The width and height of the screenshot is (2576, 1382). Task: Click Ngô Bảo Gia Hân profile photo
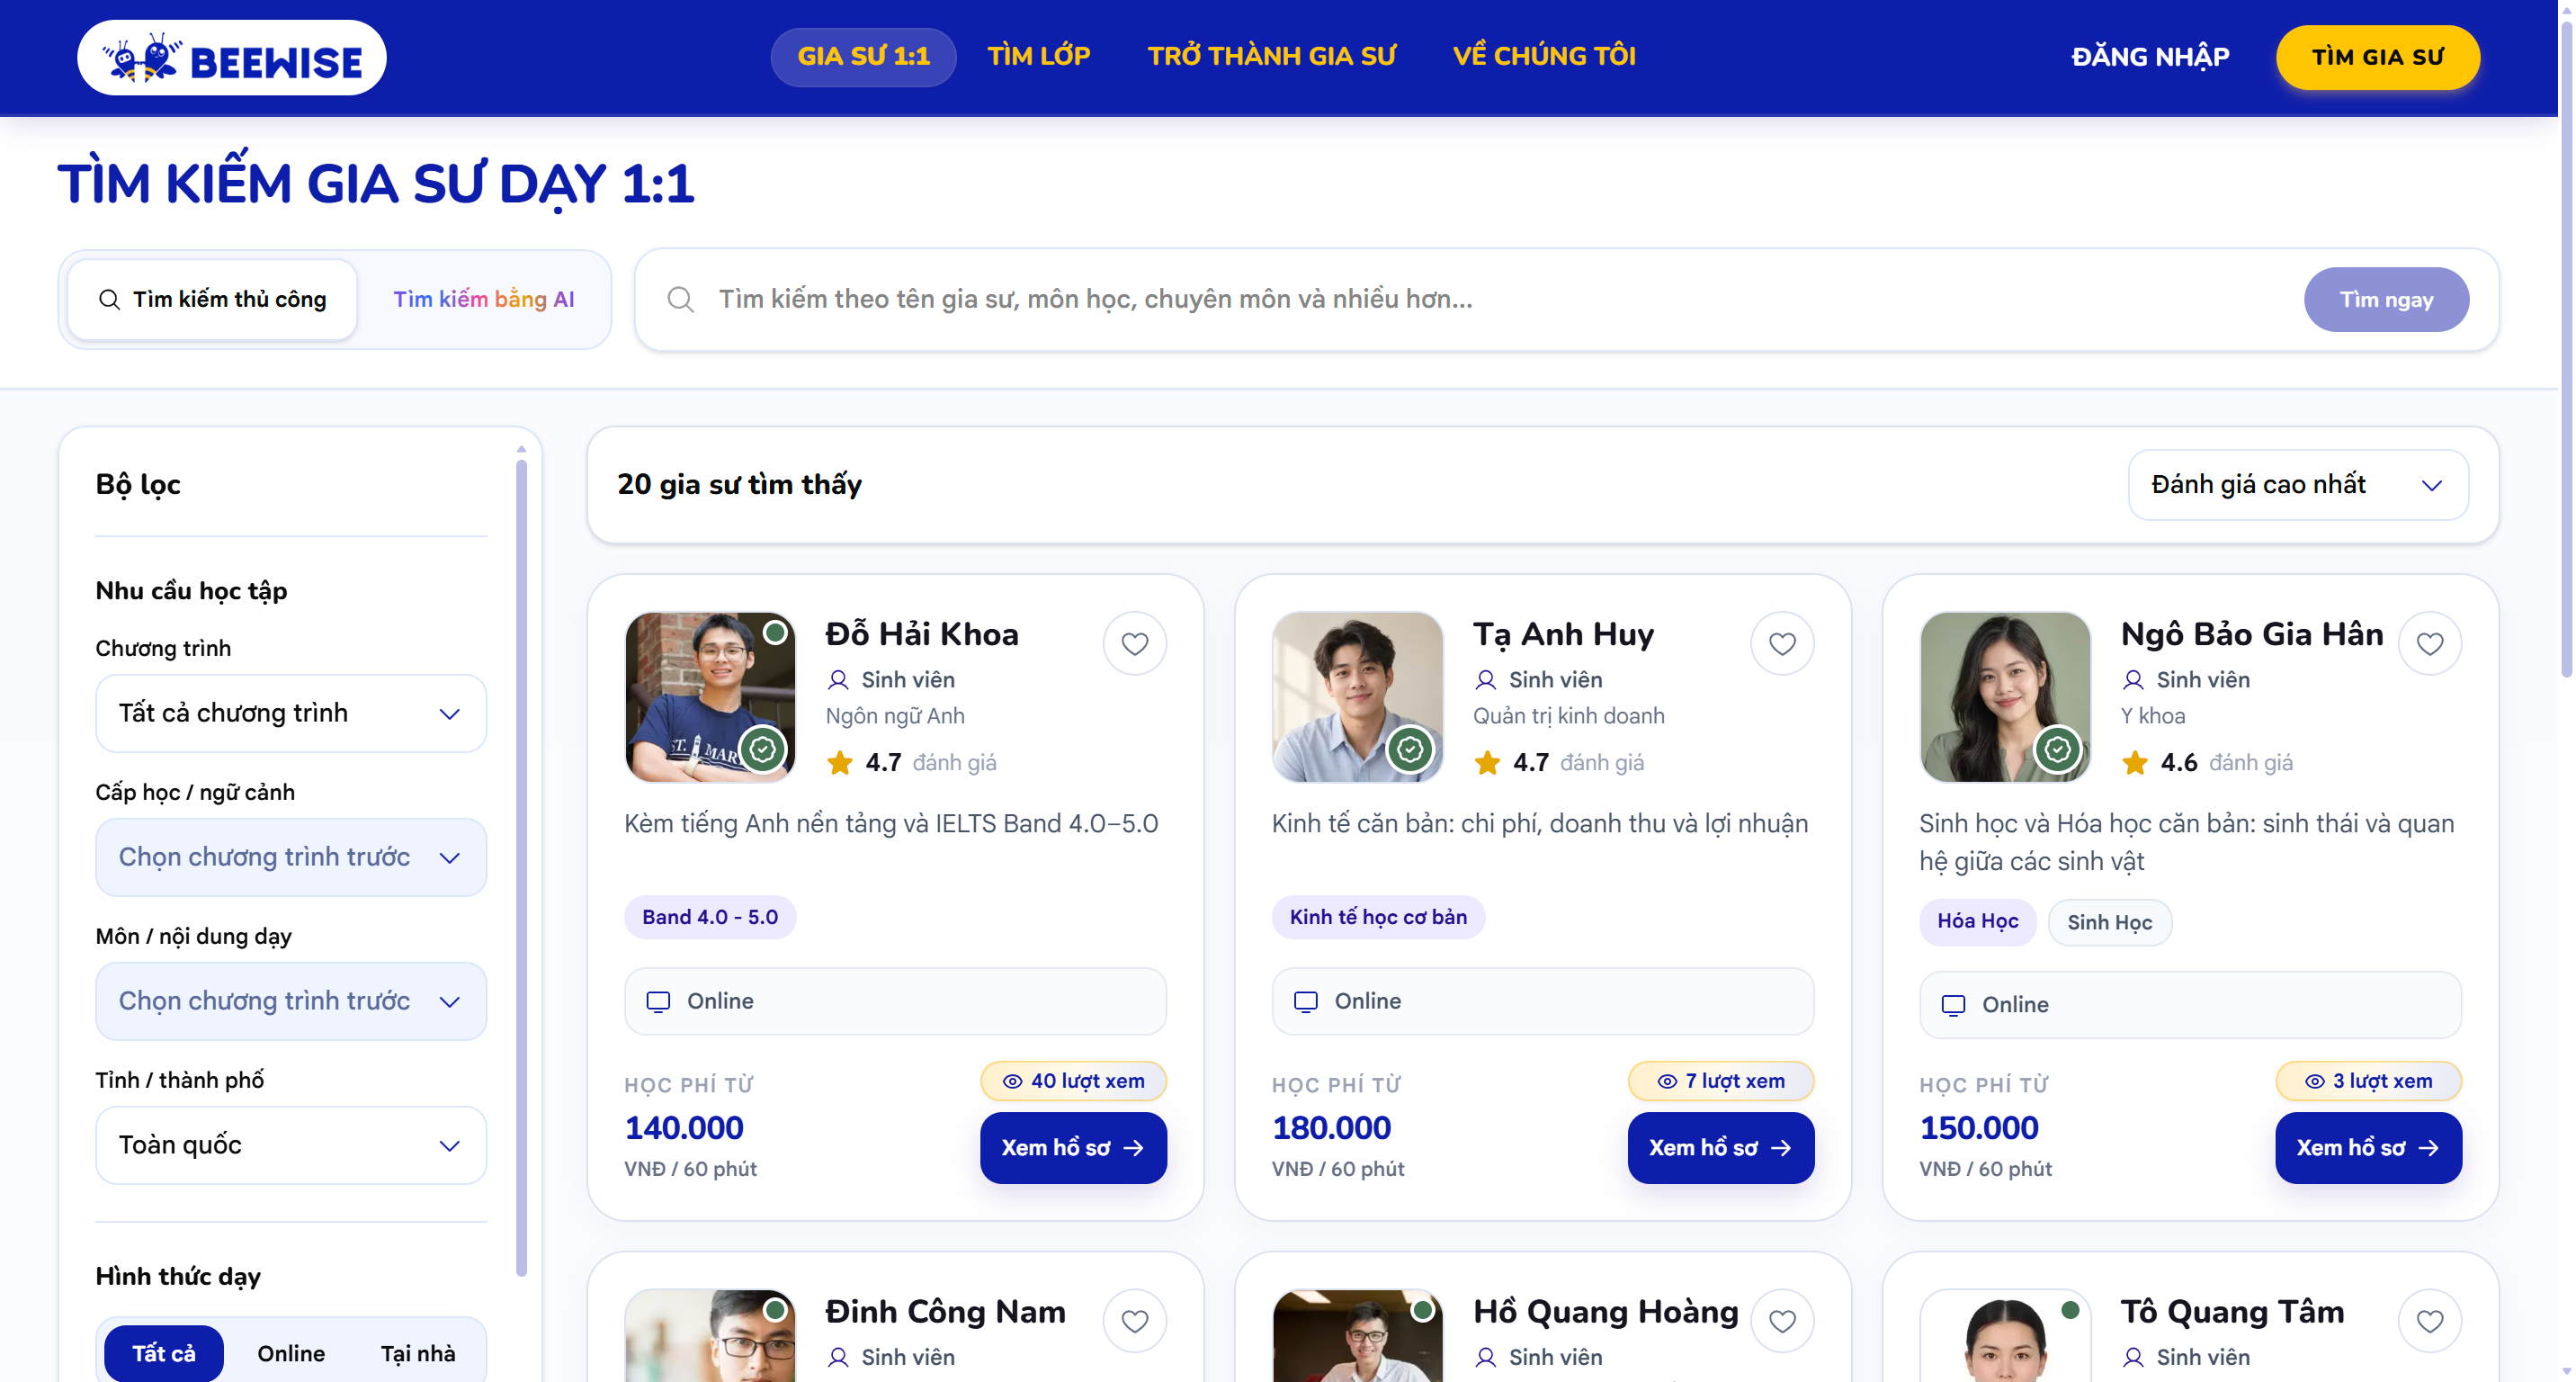click(x=2005, y=697)
